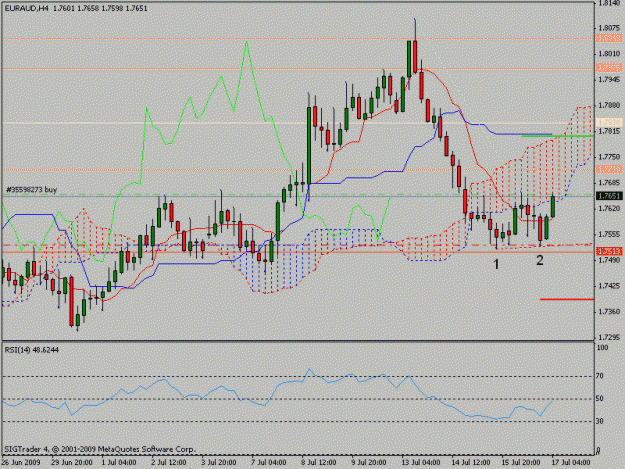Click the 1.7425 price axis label
This screenshot has height=469, width=625.
pyautogui.click(x=609, y=286)
